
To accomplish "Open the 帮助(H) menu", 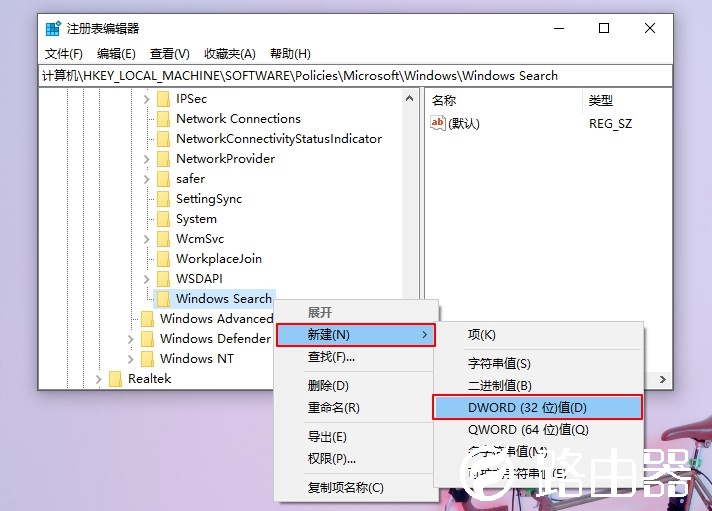I will 290,54.
